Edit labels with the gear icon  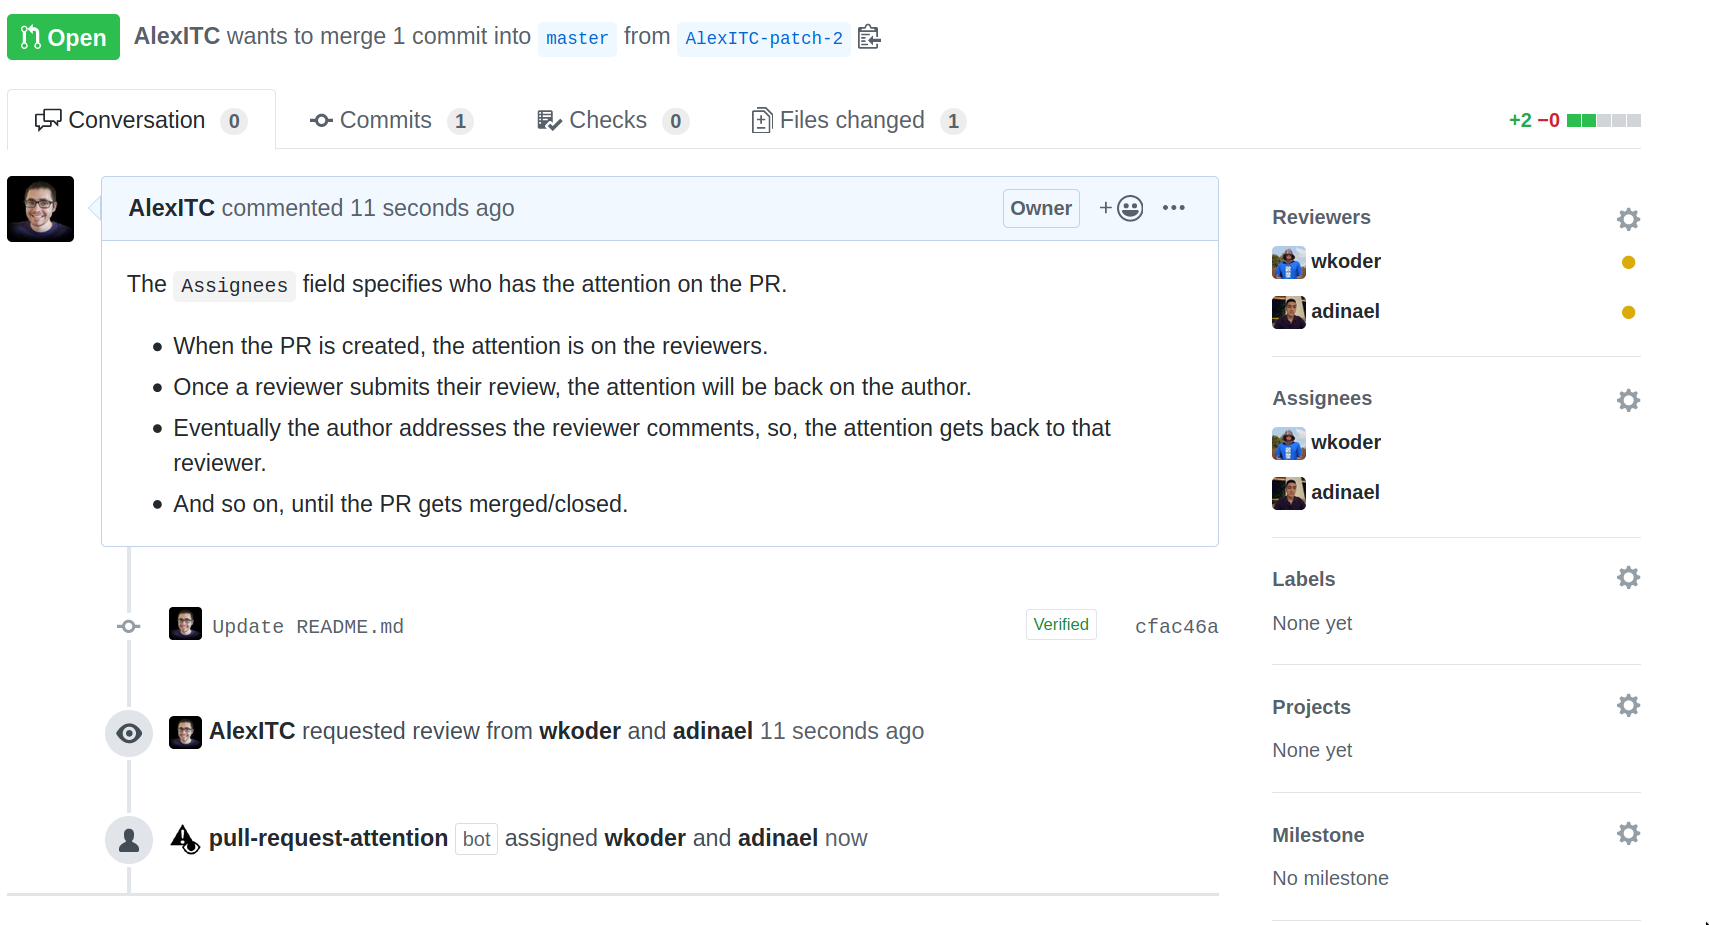pyautogui.click(x=1628, y=577)
